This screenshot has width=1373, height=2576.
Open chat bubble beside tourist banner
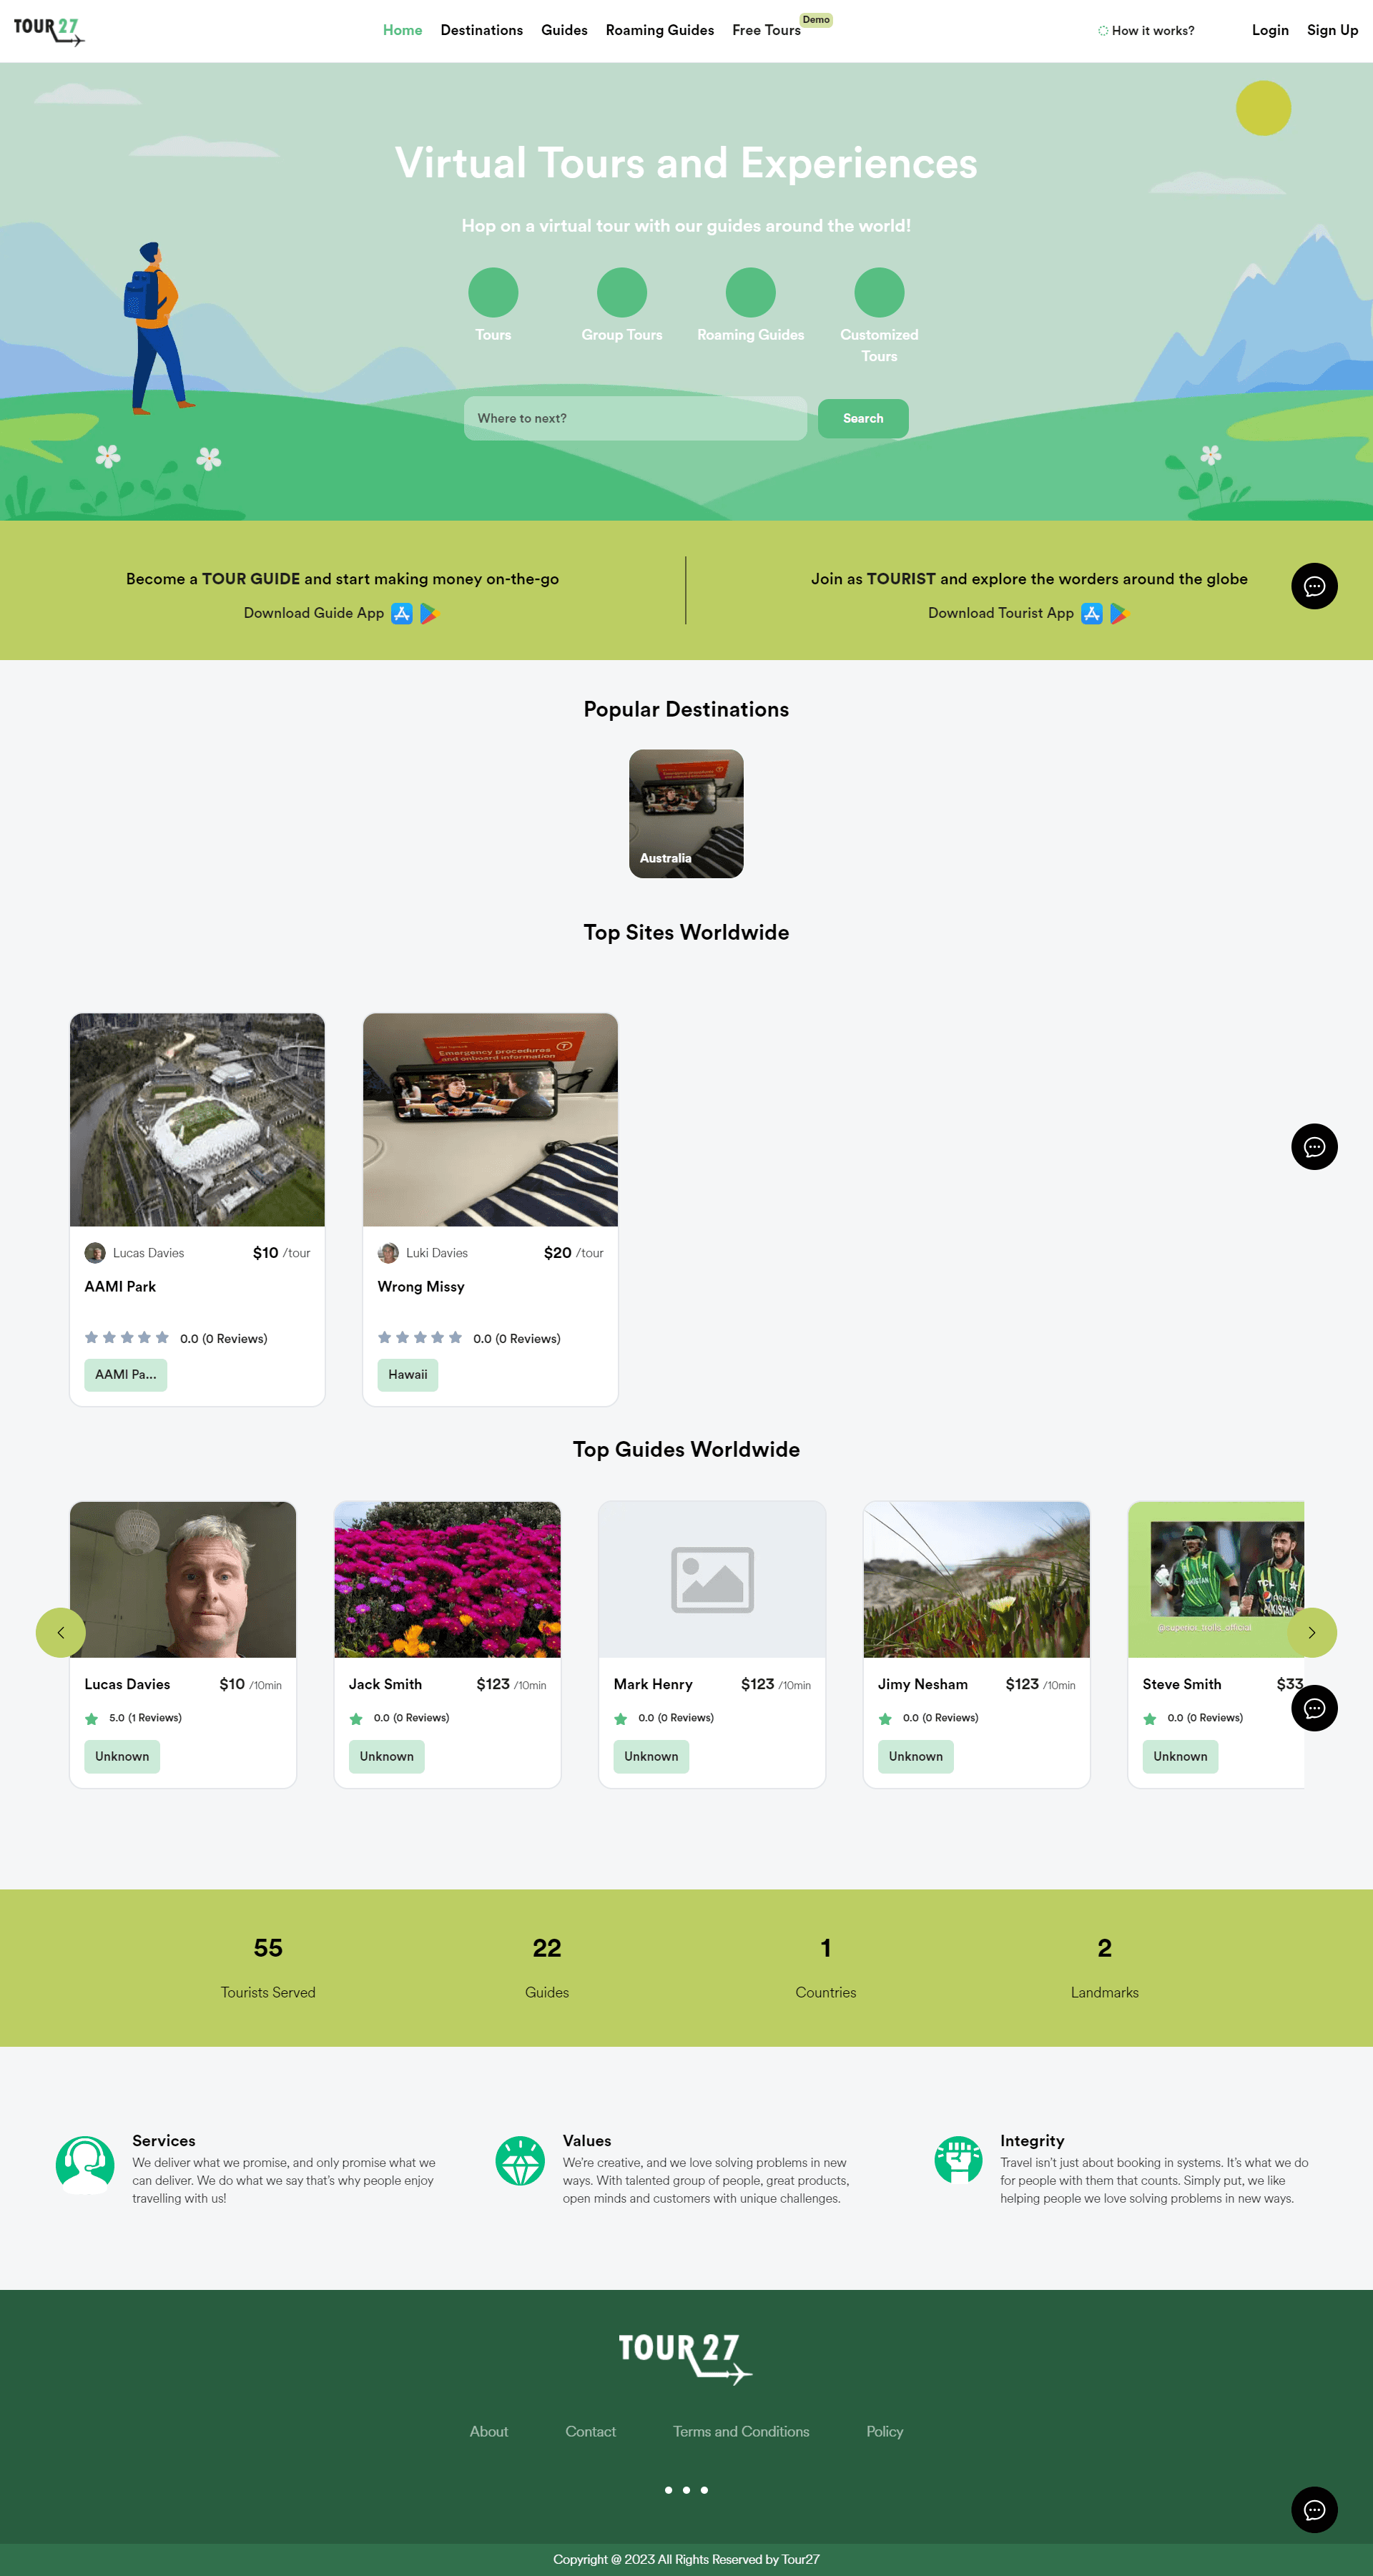pos(1314,586)
